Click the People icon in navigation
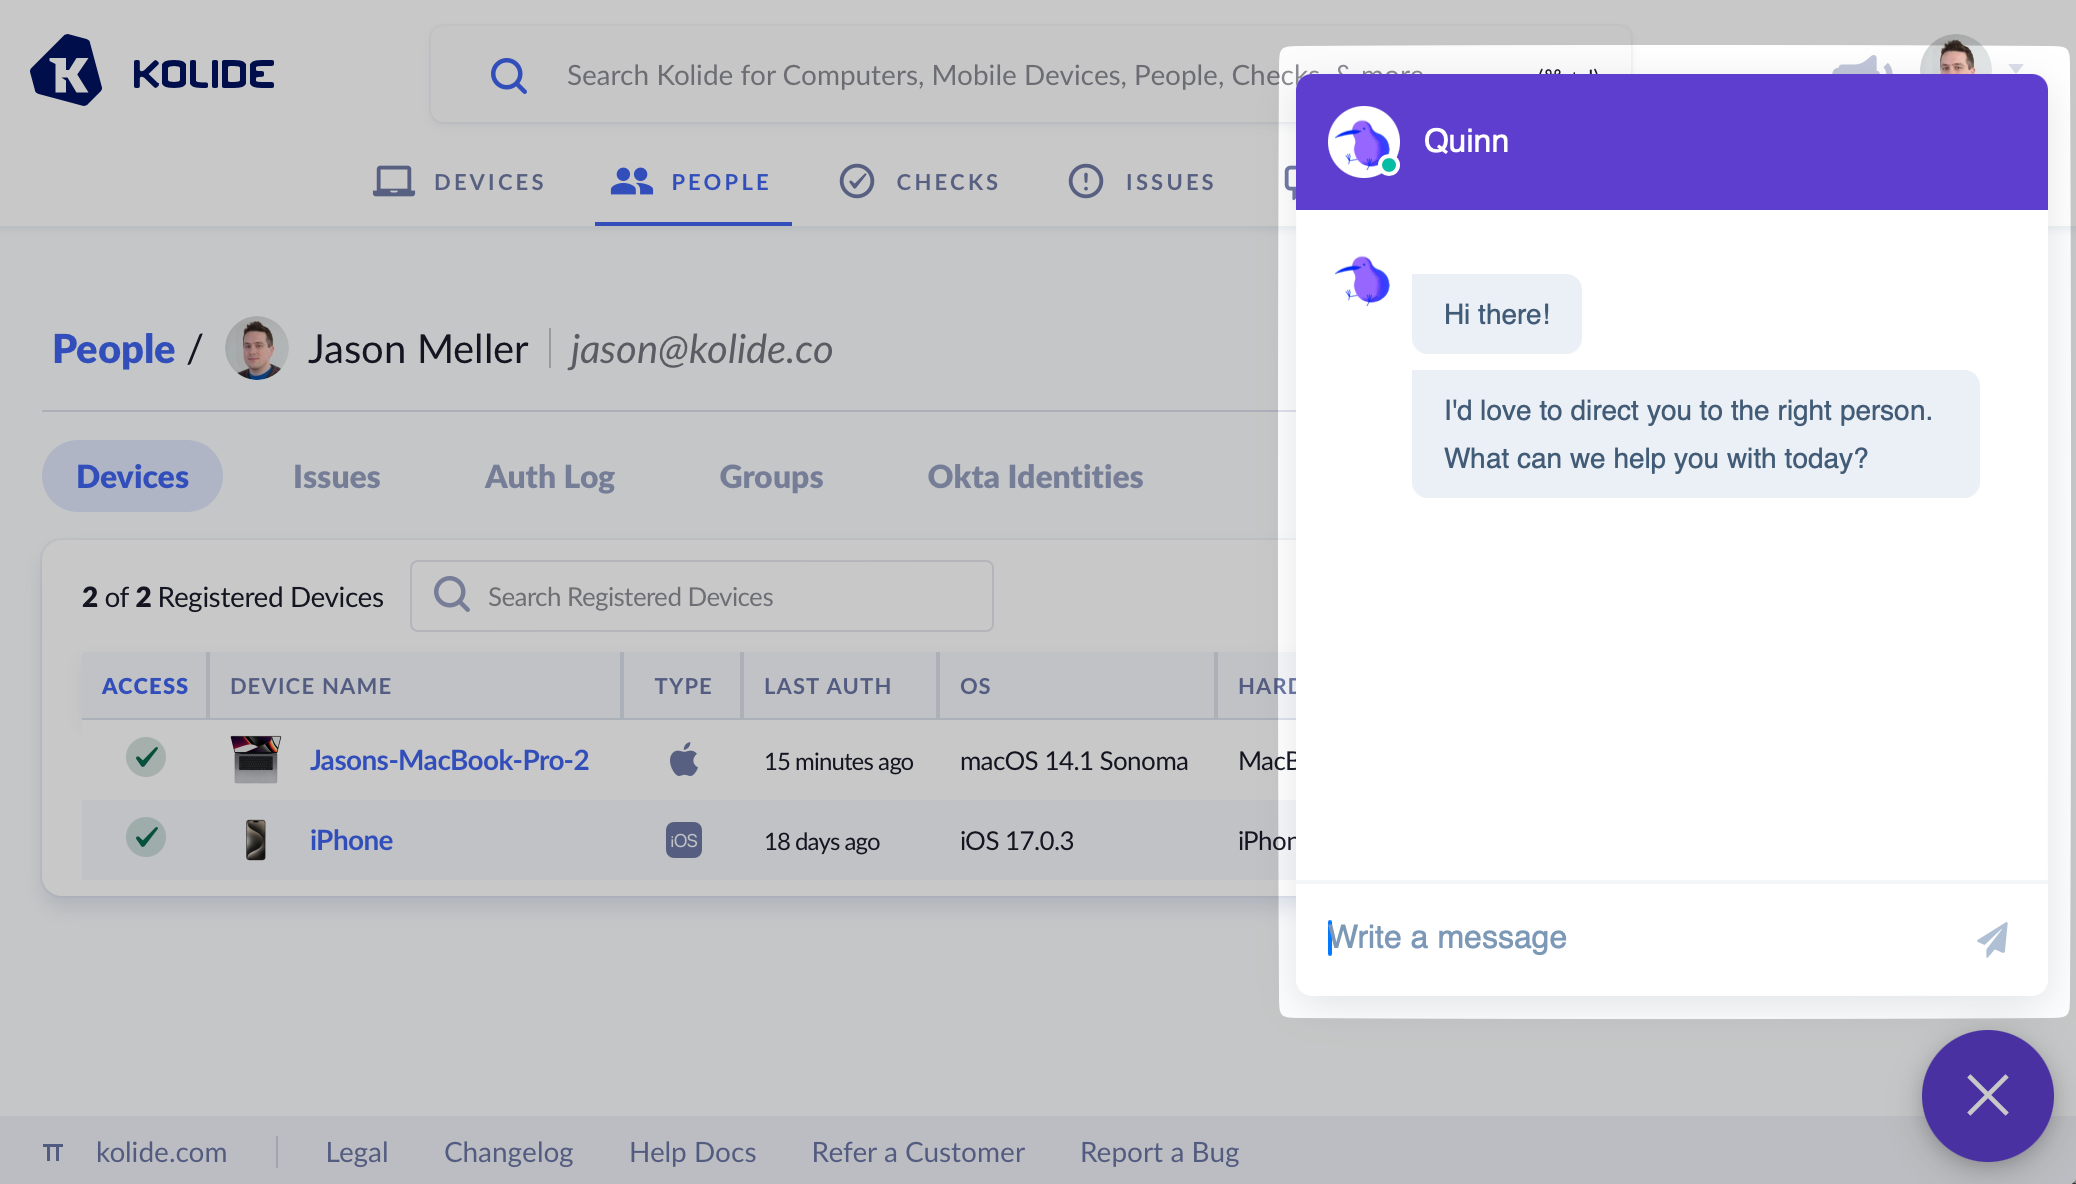The height and width of the screenshot is (1184, 2076). 632,181
